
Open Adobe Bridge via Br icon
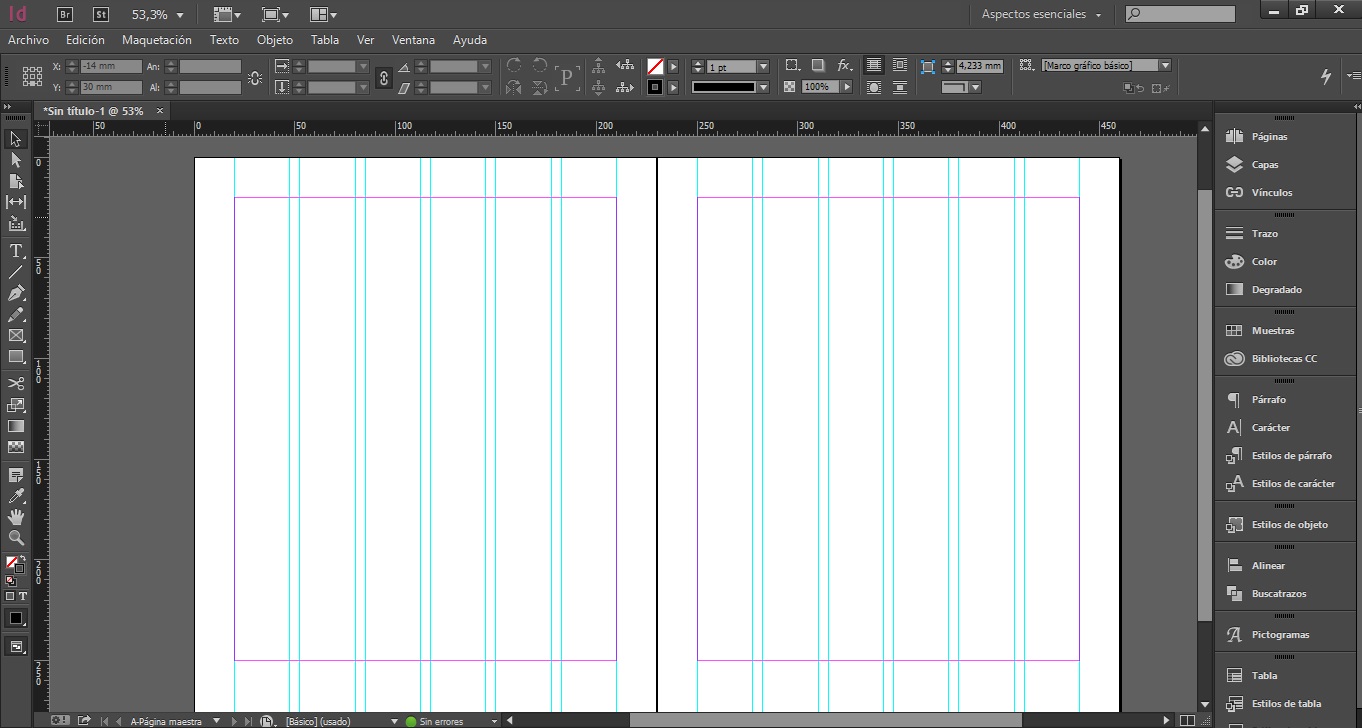pyautogui.click(x=65, y=14)
